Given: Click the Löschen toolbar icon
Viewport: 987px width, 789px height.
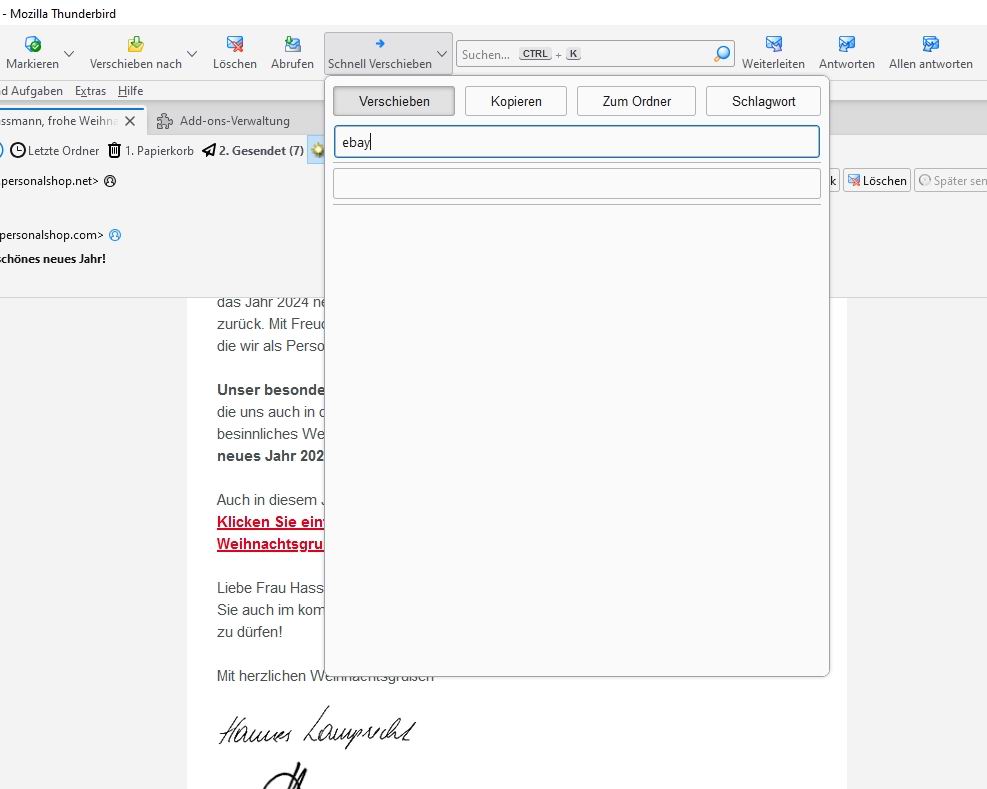Looking at the screenshot, I should [x=235, y=44].
